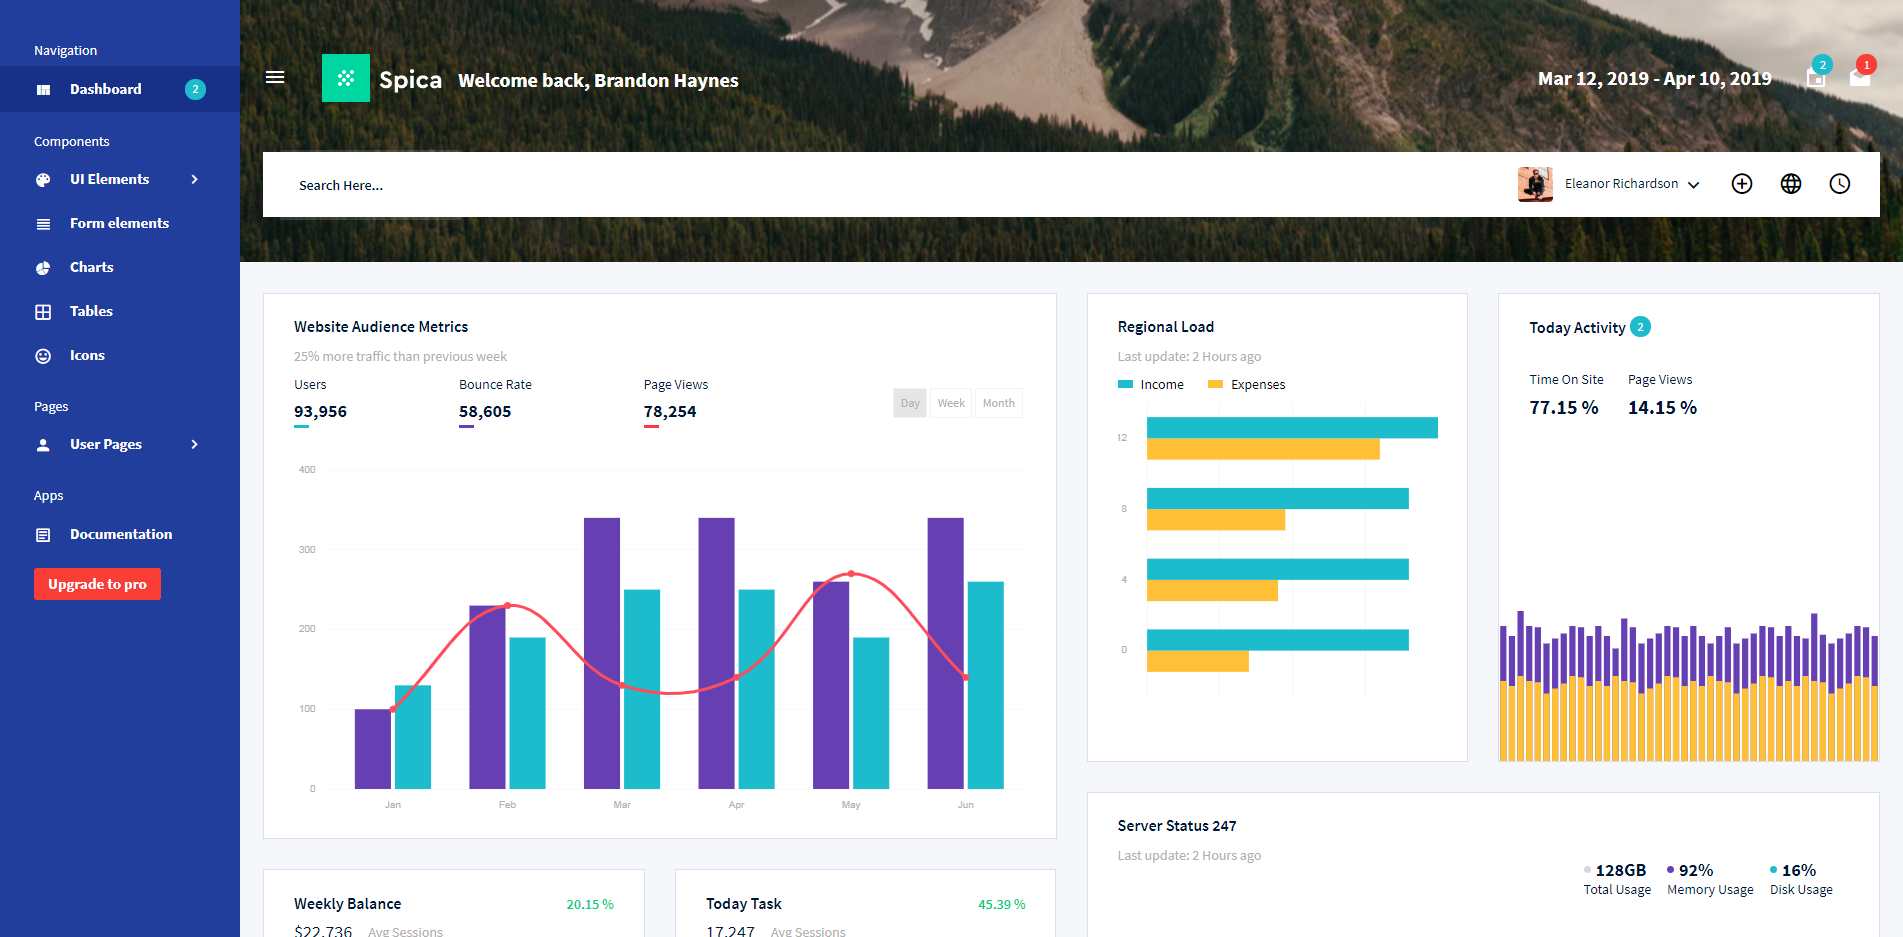Click the clock history icon
This screenshot has height=937, width=1903.
point(1840,184)
